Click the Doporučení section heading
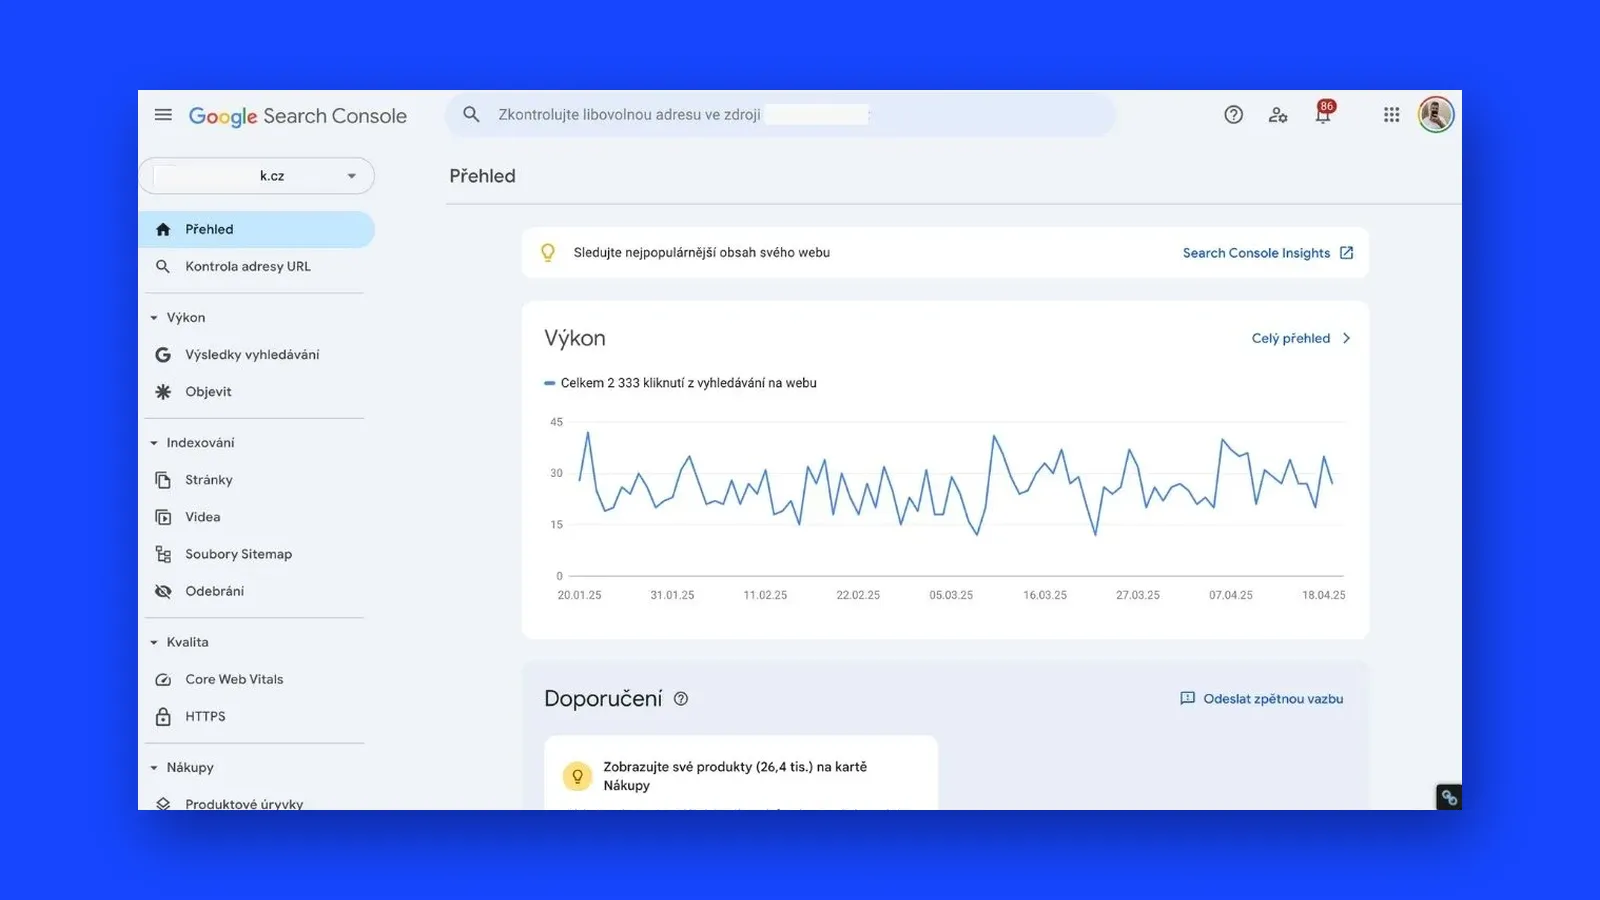 603,699
